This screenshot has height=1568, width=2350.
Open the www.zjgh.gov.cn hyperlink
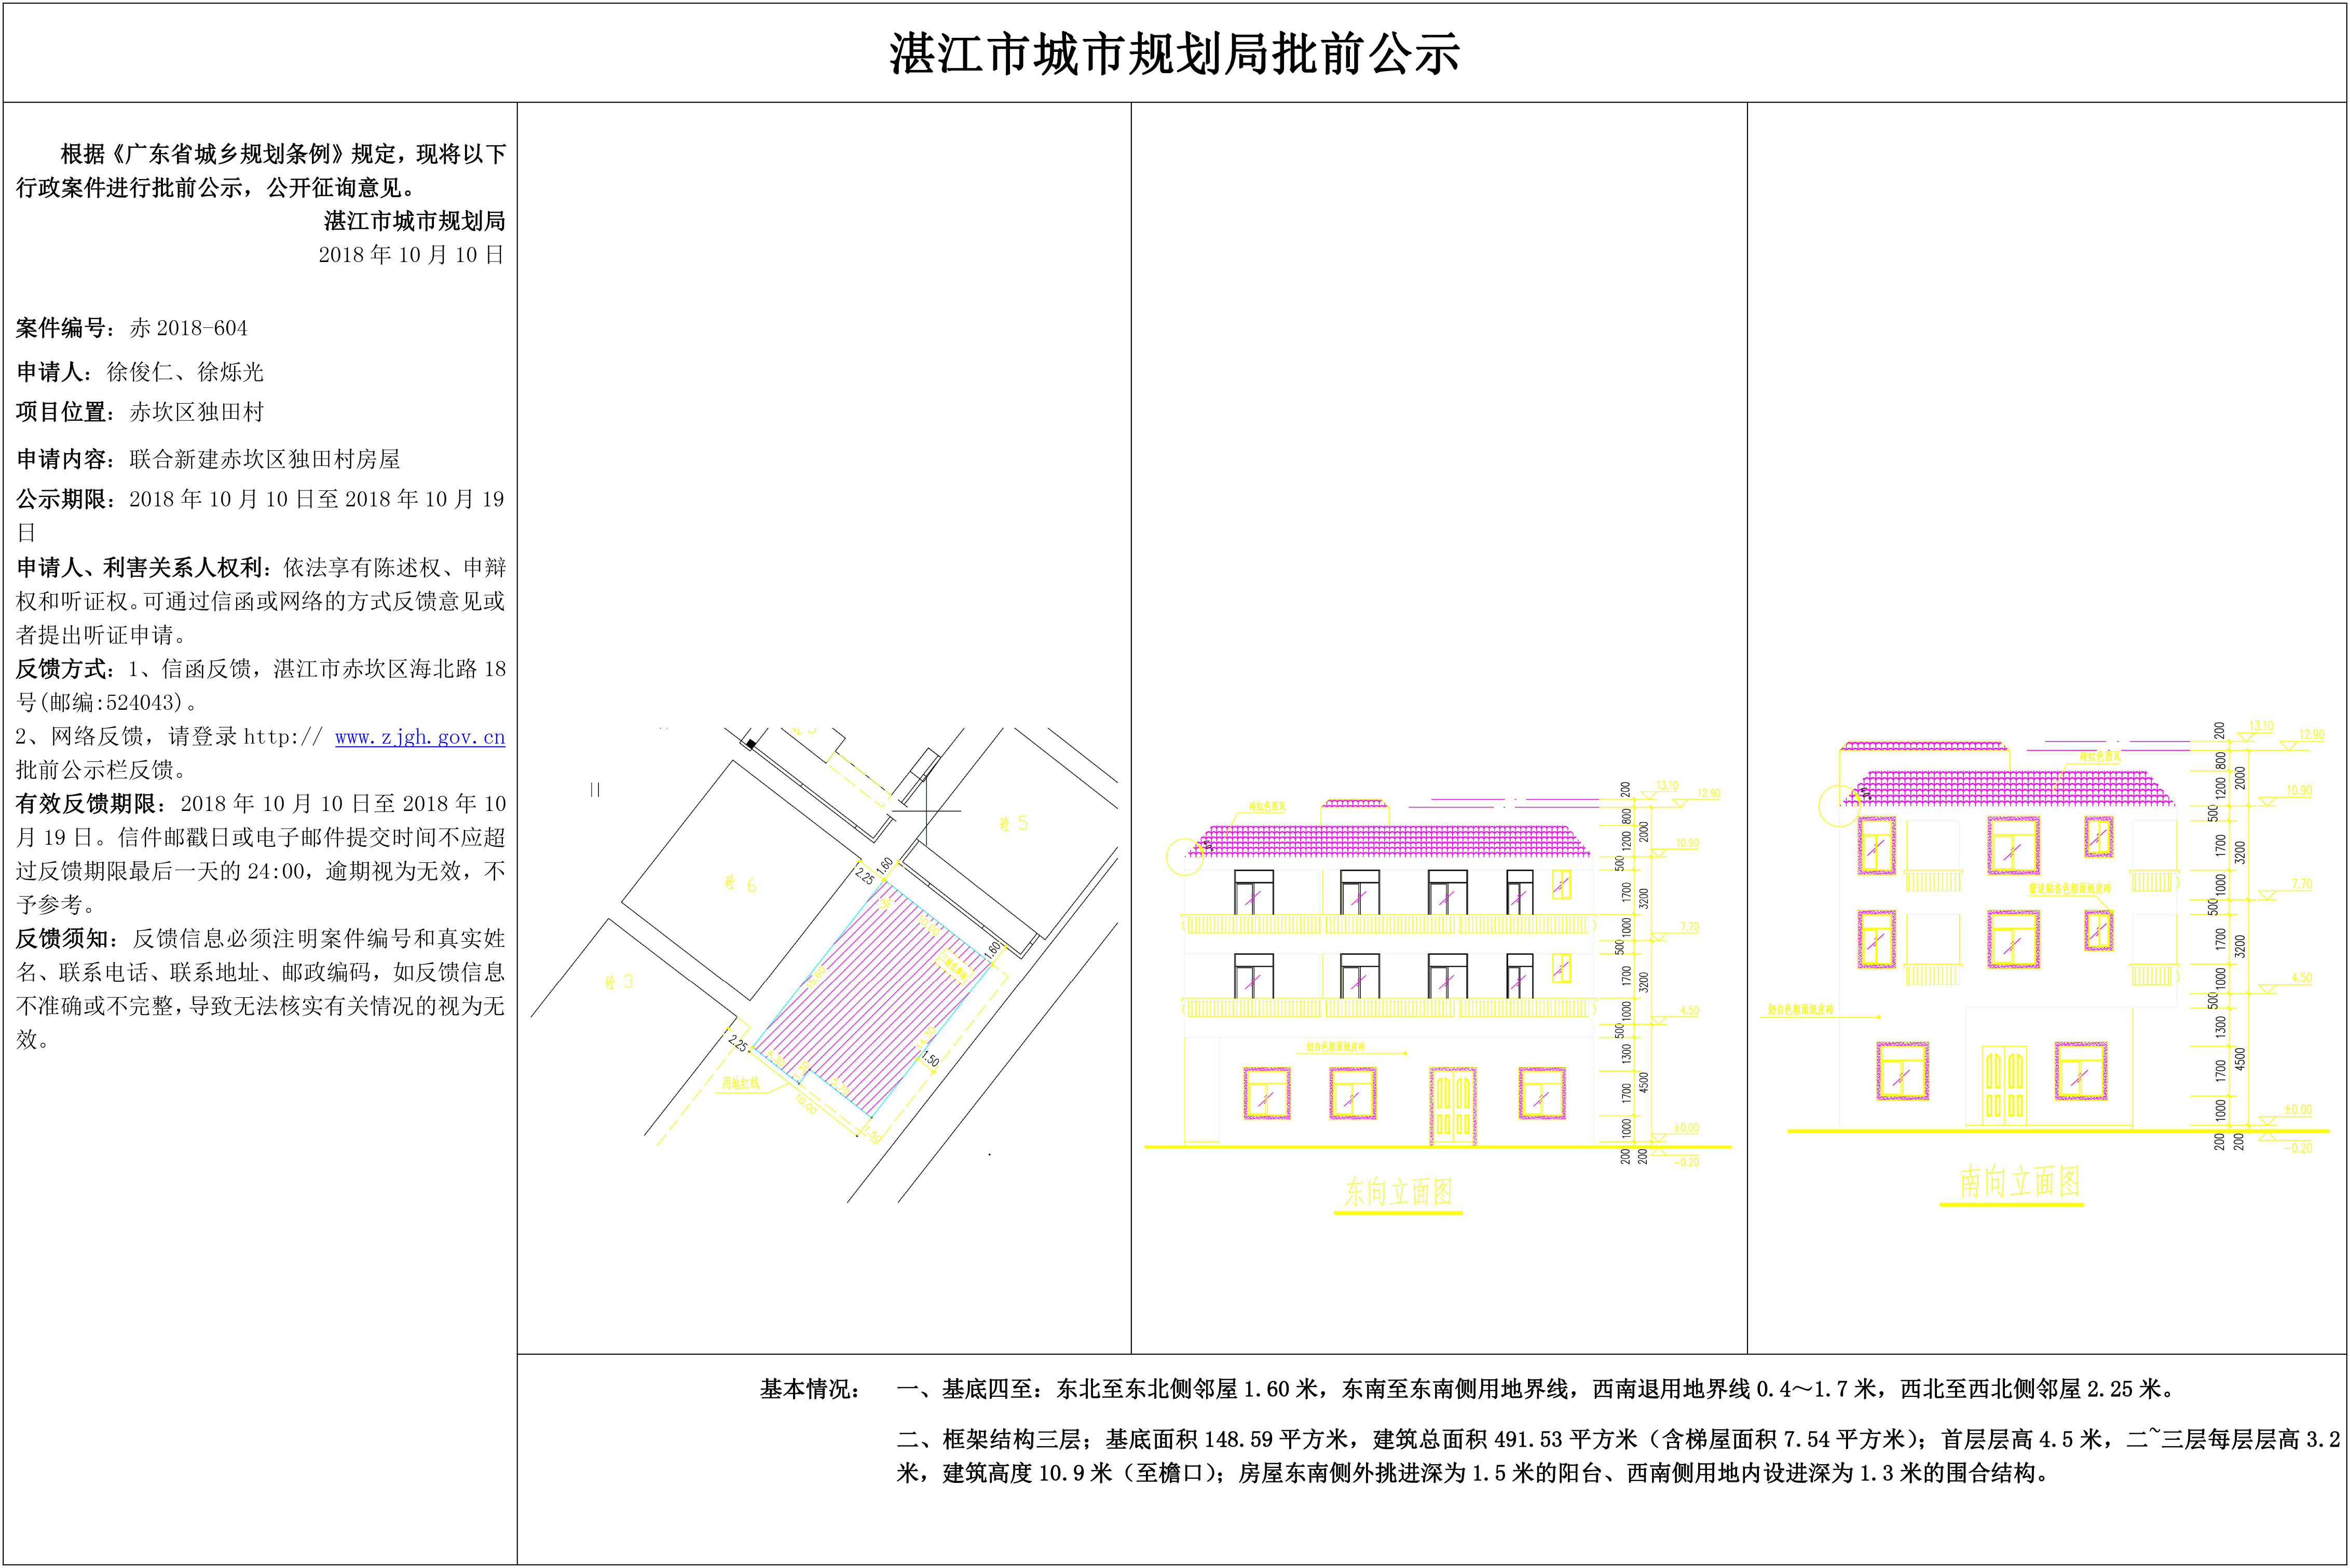[x=419, y=738]
